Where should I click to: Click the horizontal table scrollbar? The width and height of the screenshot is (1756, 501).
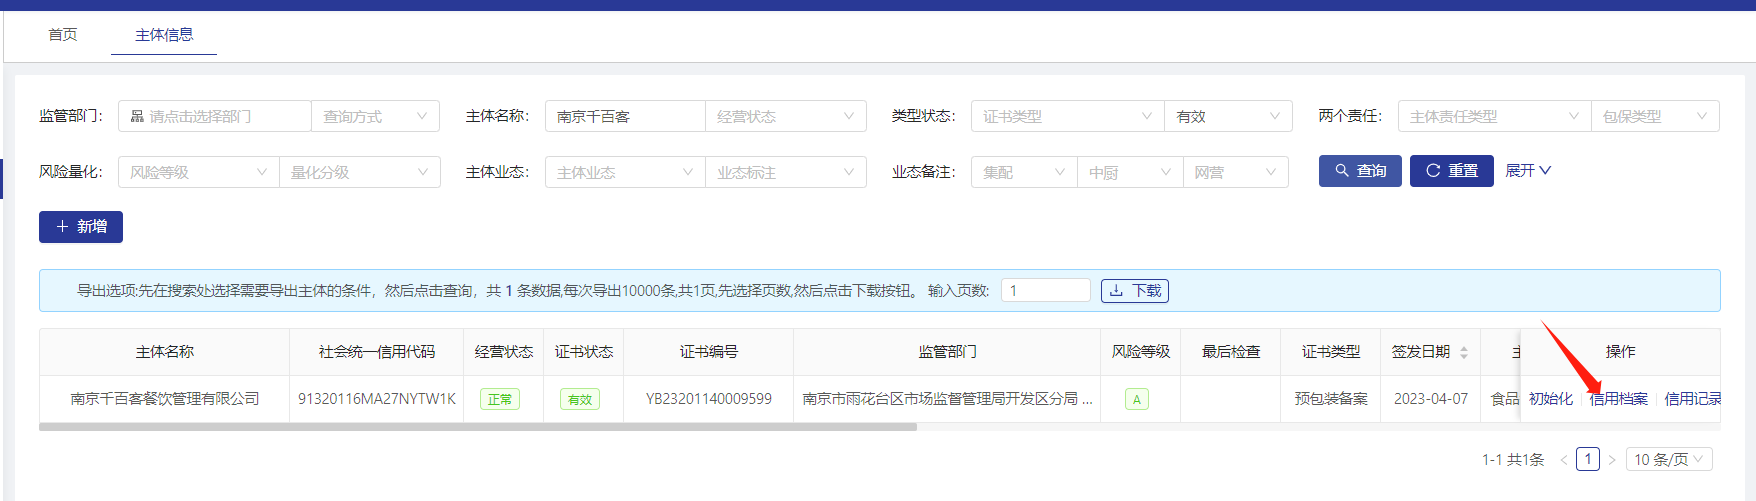pyautogui.click(x=478, y=427)
